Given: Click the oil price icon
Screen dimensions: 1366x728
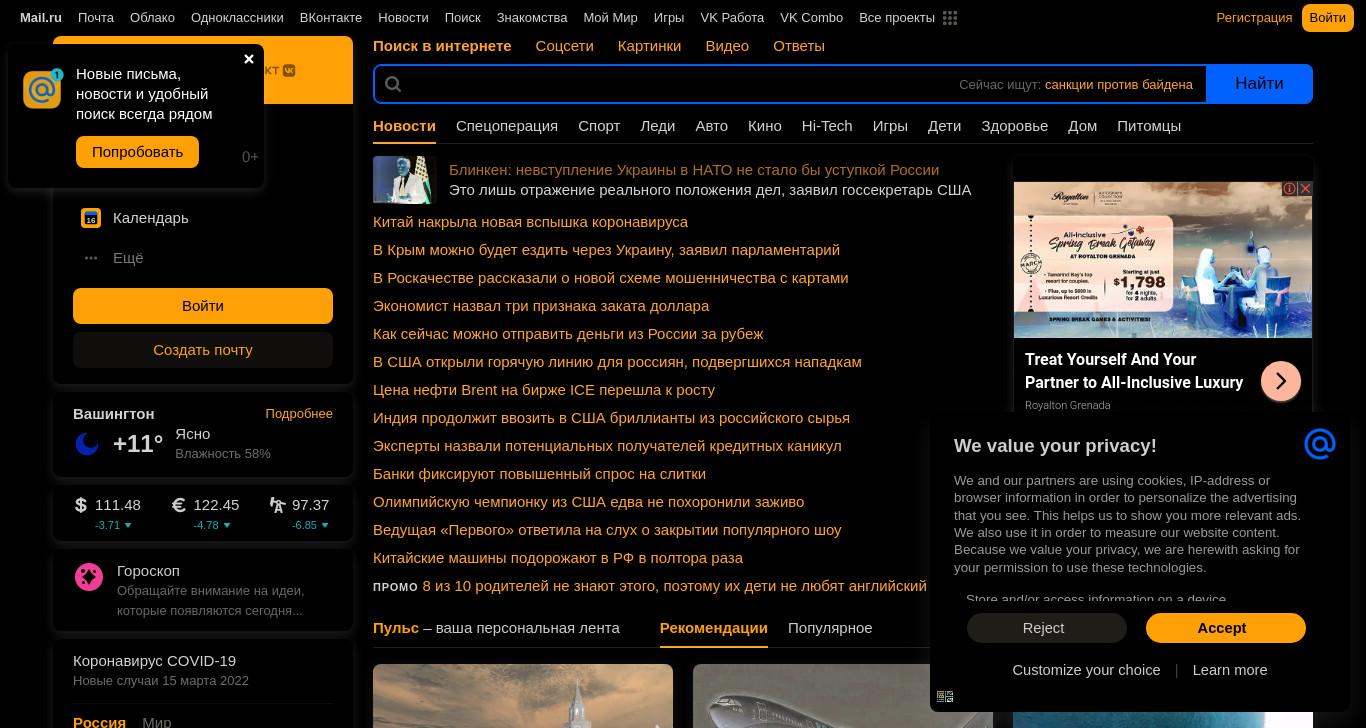Looking at the screenshot, I should (x=277, y=505).
